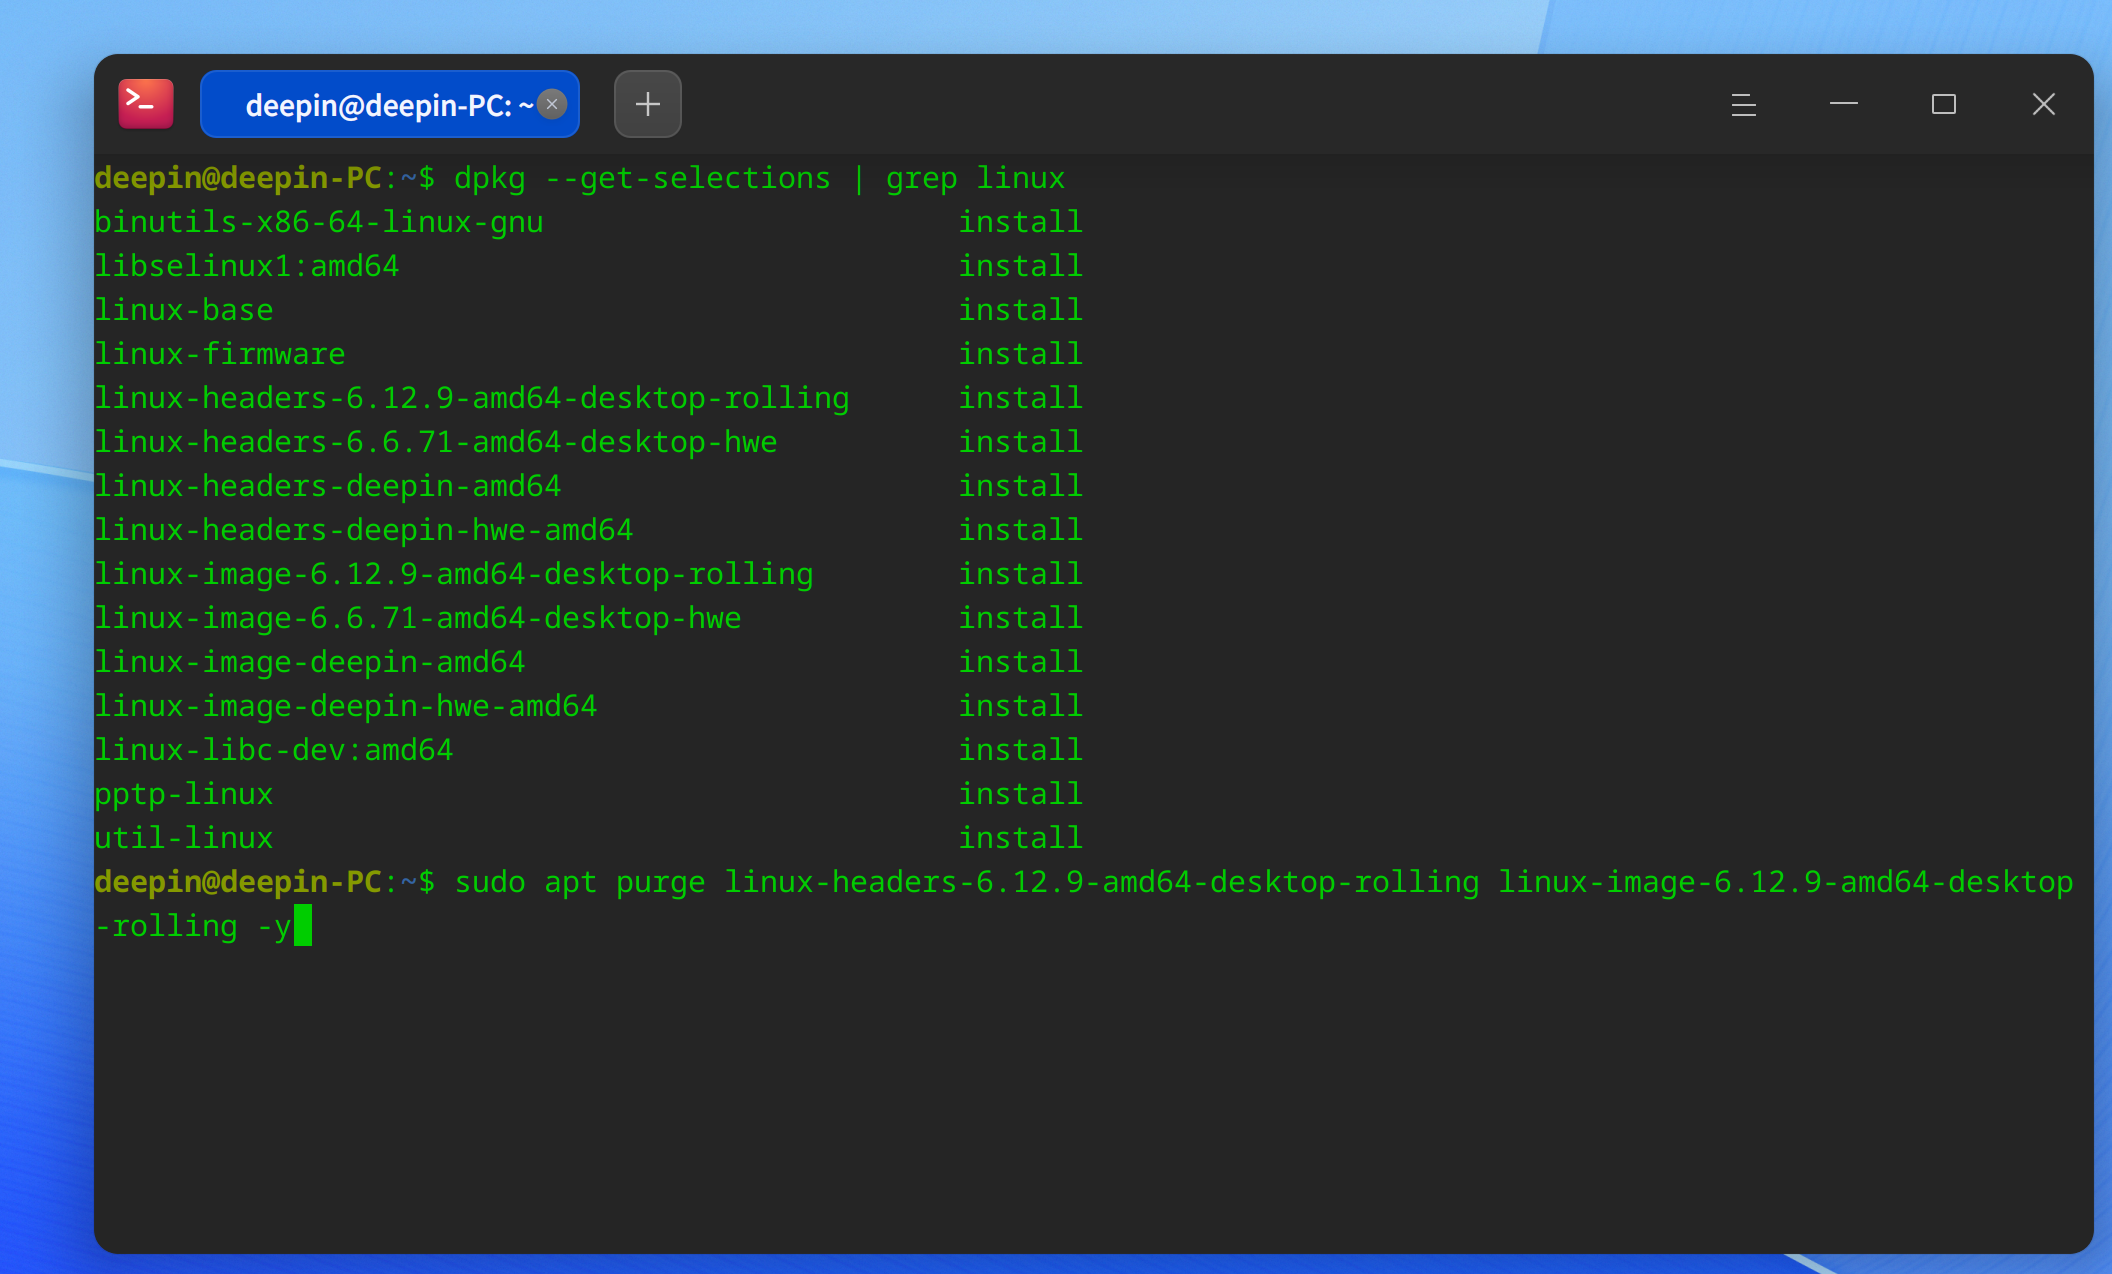Viewport: 2112px width, 1274px height.
Task: Maximize the terminal window
Action: (1943, 104)
